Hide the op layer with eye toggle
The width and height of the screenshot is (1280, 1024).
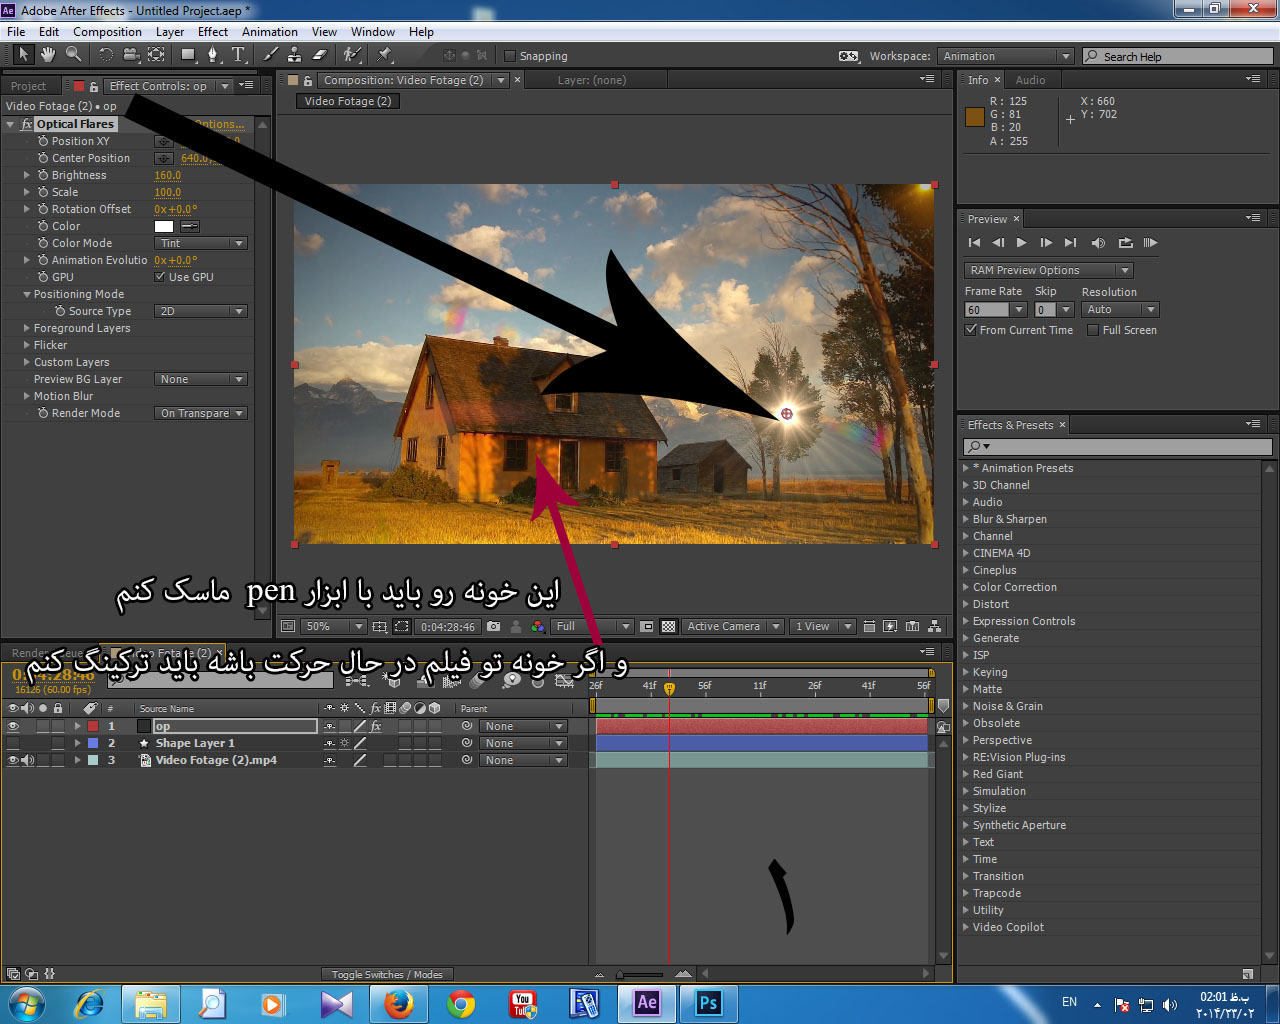(13, 726)
